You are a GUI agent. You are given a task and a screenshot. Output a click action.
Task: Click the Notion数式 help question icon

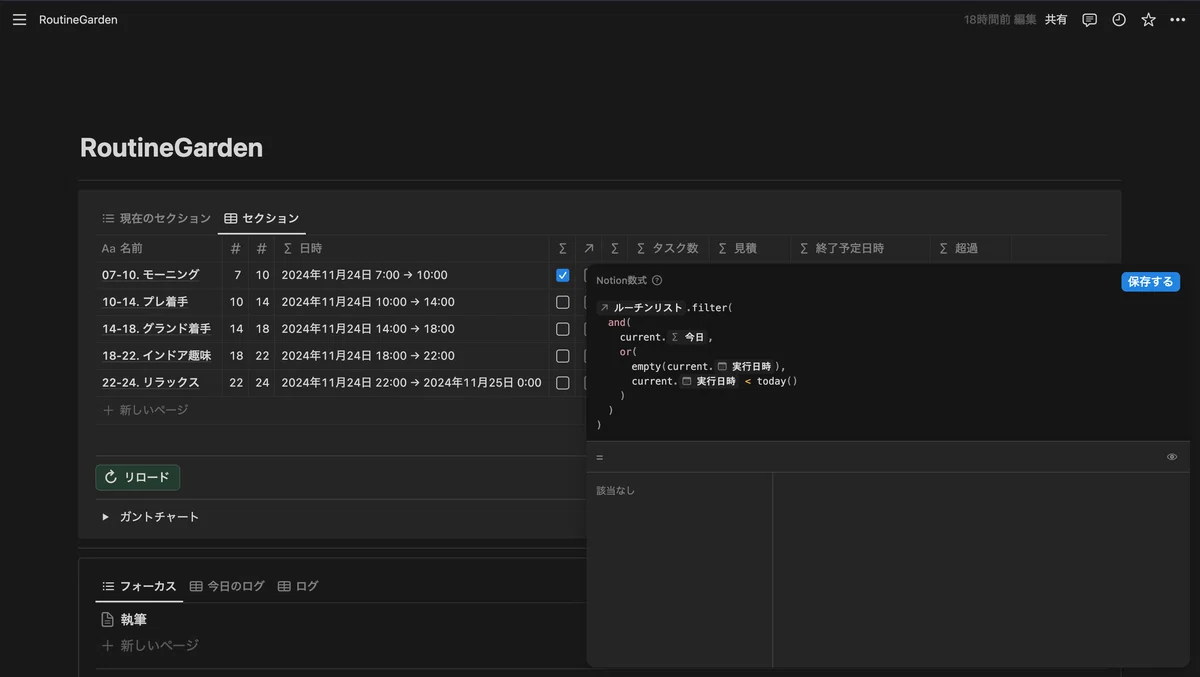point(657,281)
